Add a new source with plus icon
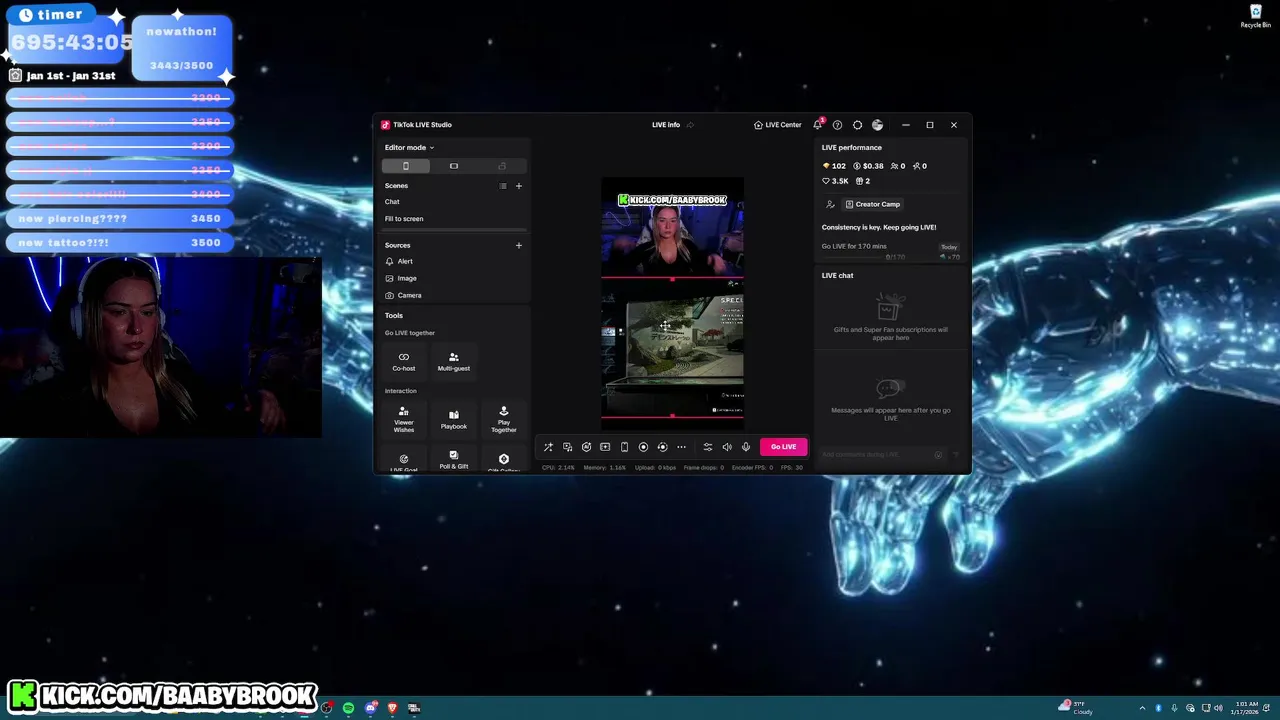1280x720 pixels. click(x=518, y=245)
